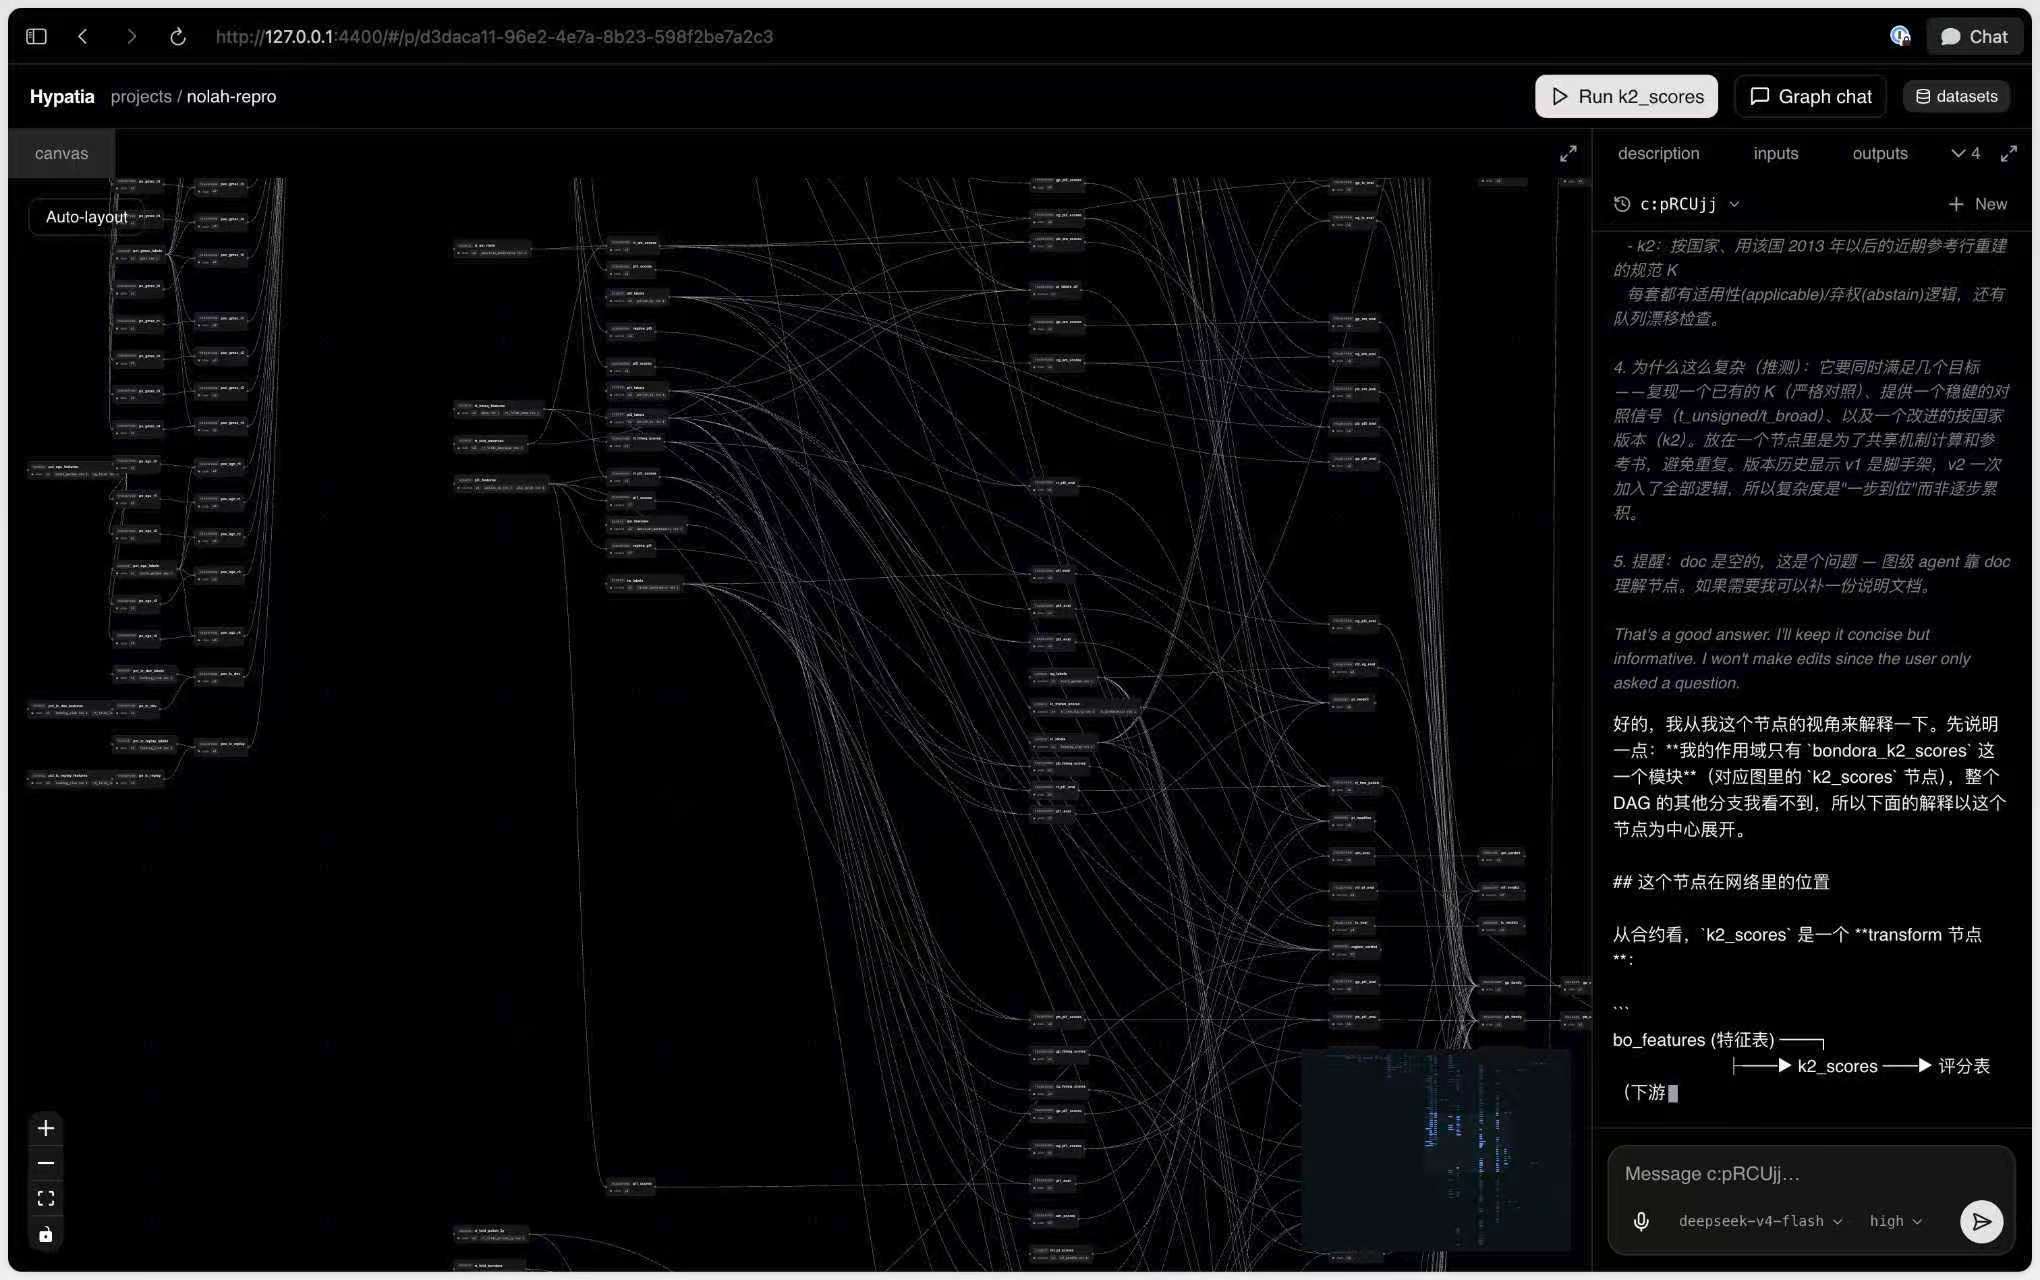This screenshot has width=2040, height=1280.
Task: Open Graph chat
Action: (x=1810, y=96)
